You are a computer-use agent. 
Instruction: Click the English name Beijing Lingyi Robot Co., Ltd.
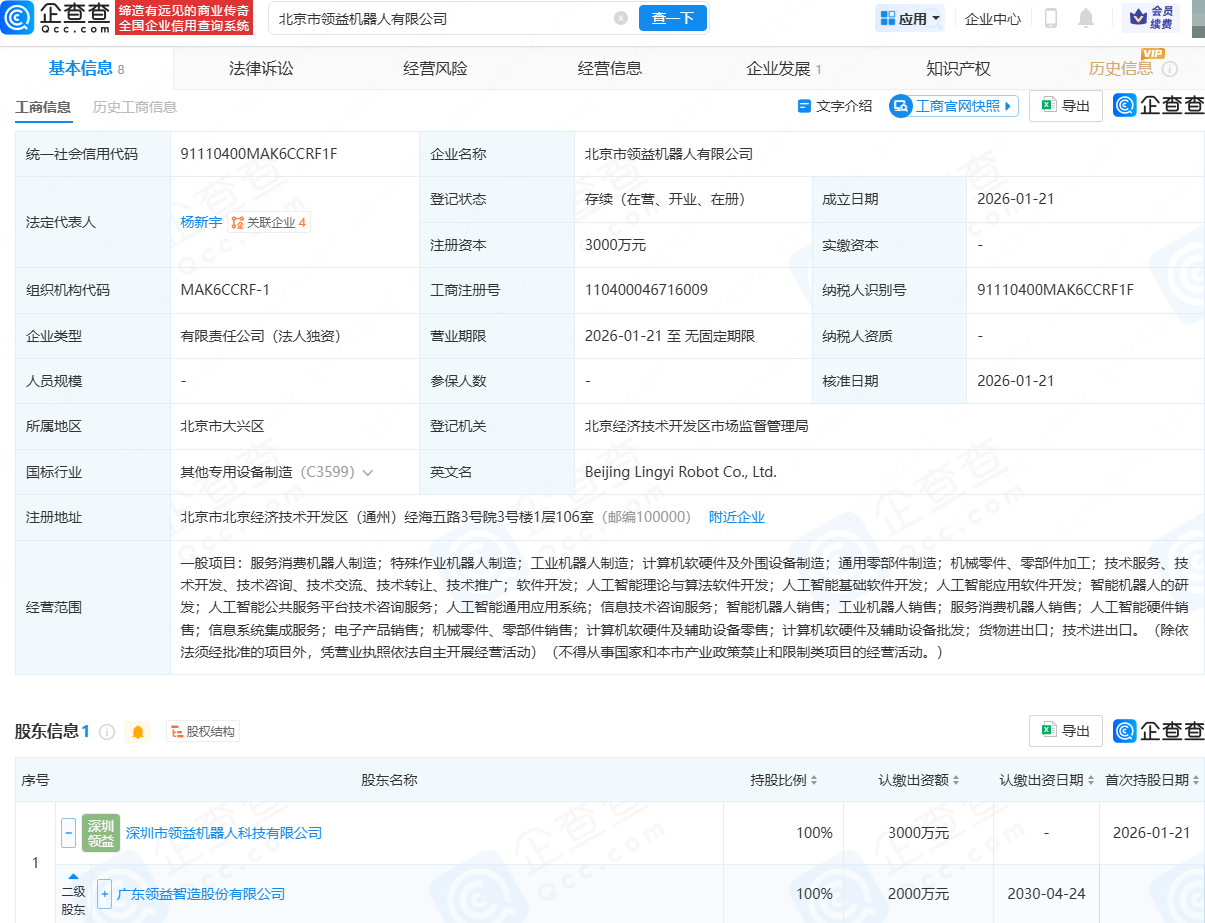pyautogui.click(x=681, y=472)
